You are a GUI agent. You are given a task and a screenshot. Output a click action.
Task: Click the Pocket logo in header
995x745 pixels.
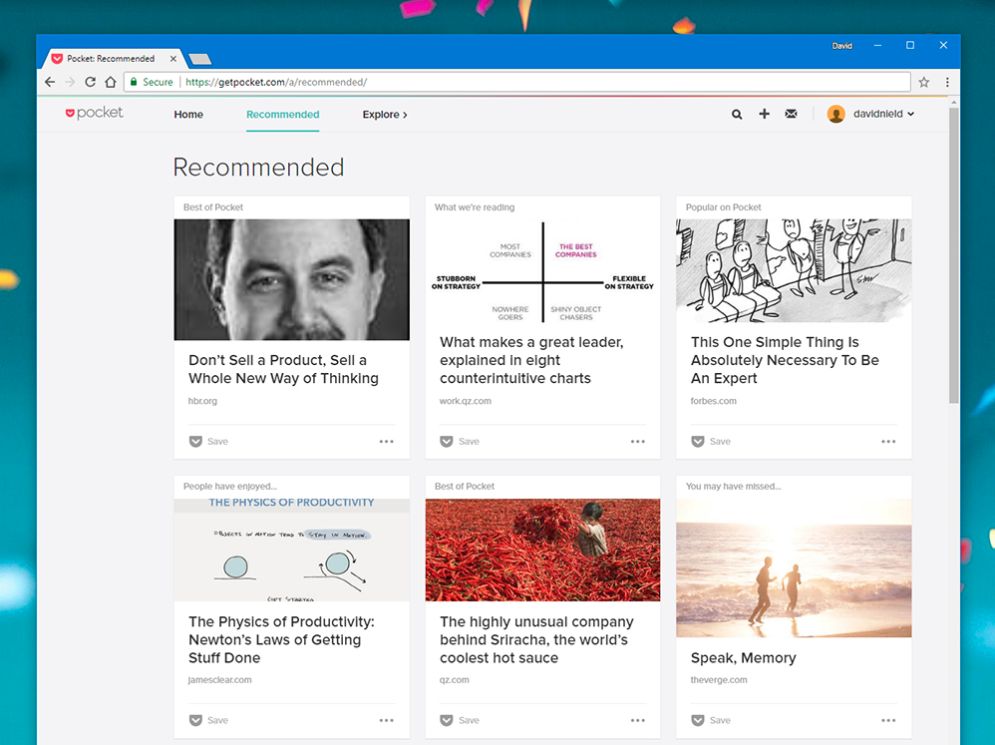click(x=95, y=114)
